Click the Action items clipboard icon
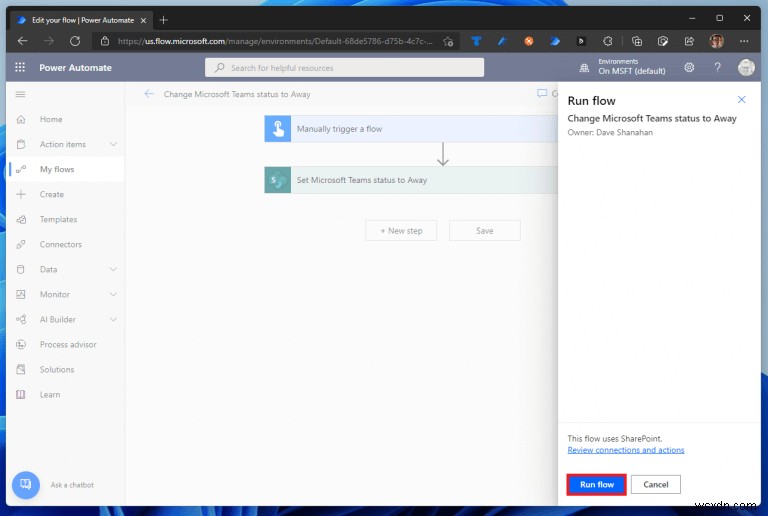The width and height of the screenshot is (768, 516). pos(21,144)
